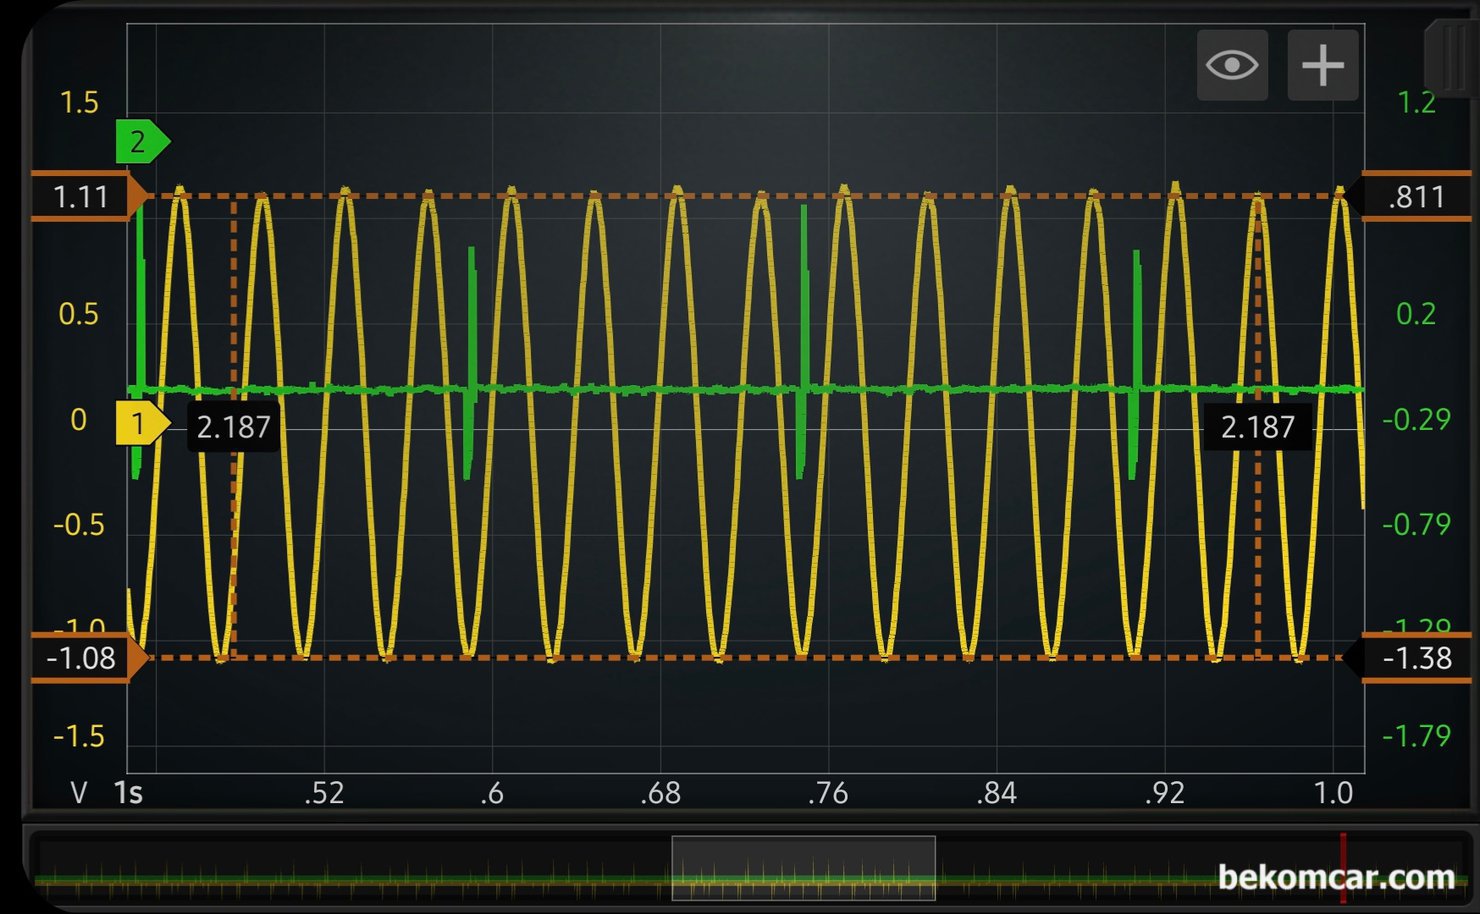
Task: Click the yellow 1.5 voltage scale label
Action: click(x=79, y=103)
